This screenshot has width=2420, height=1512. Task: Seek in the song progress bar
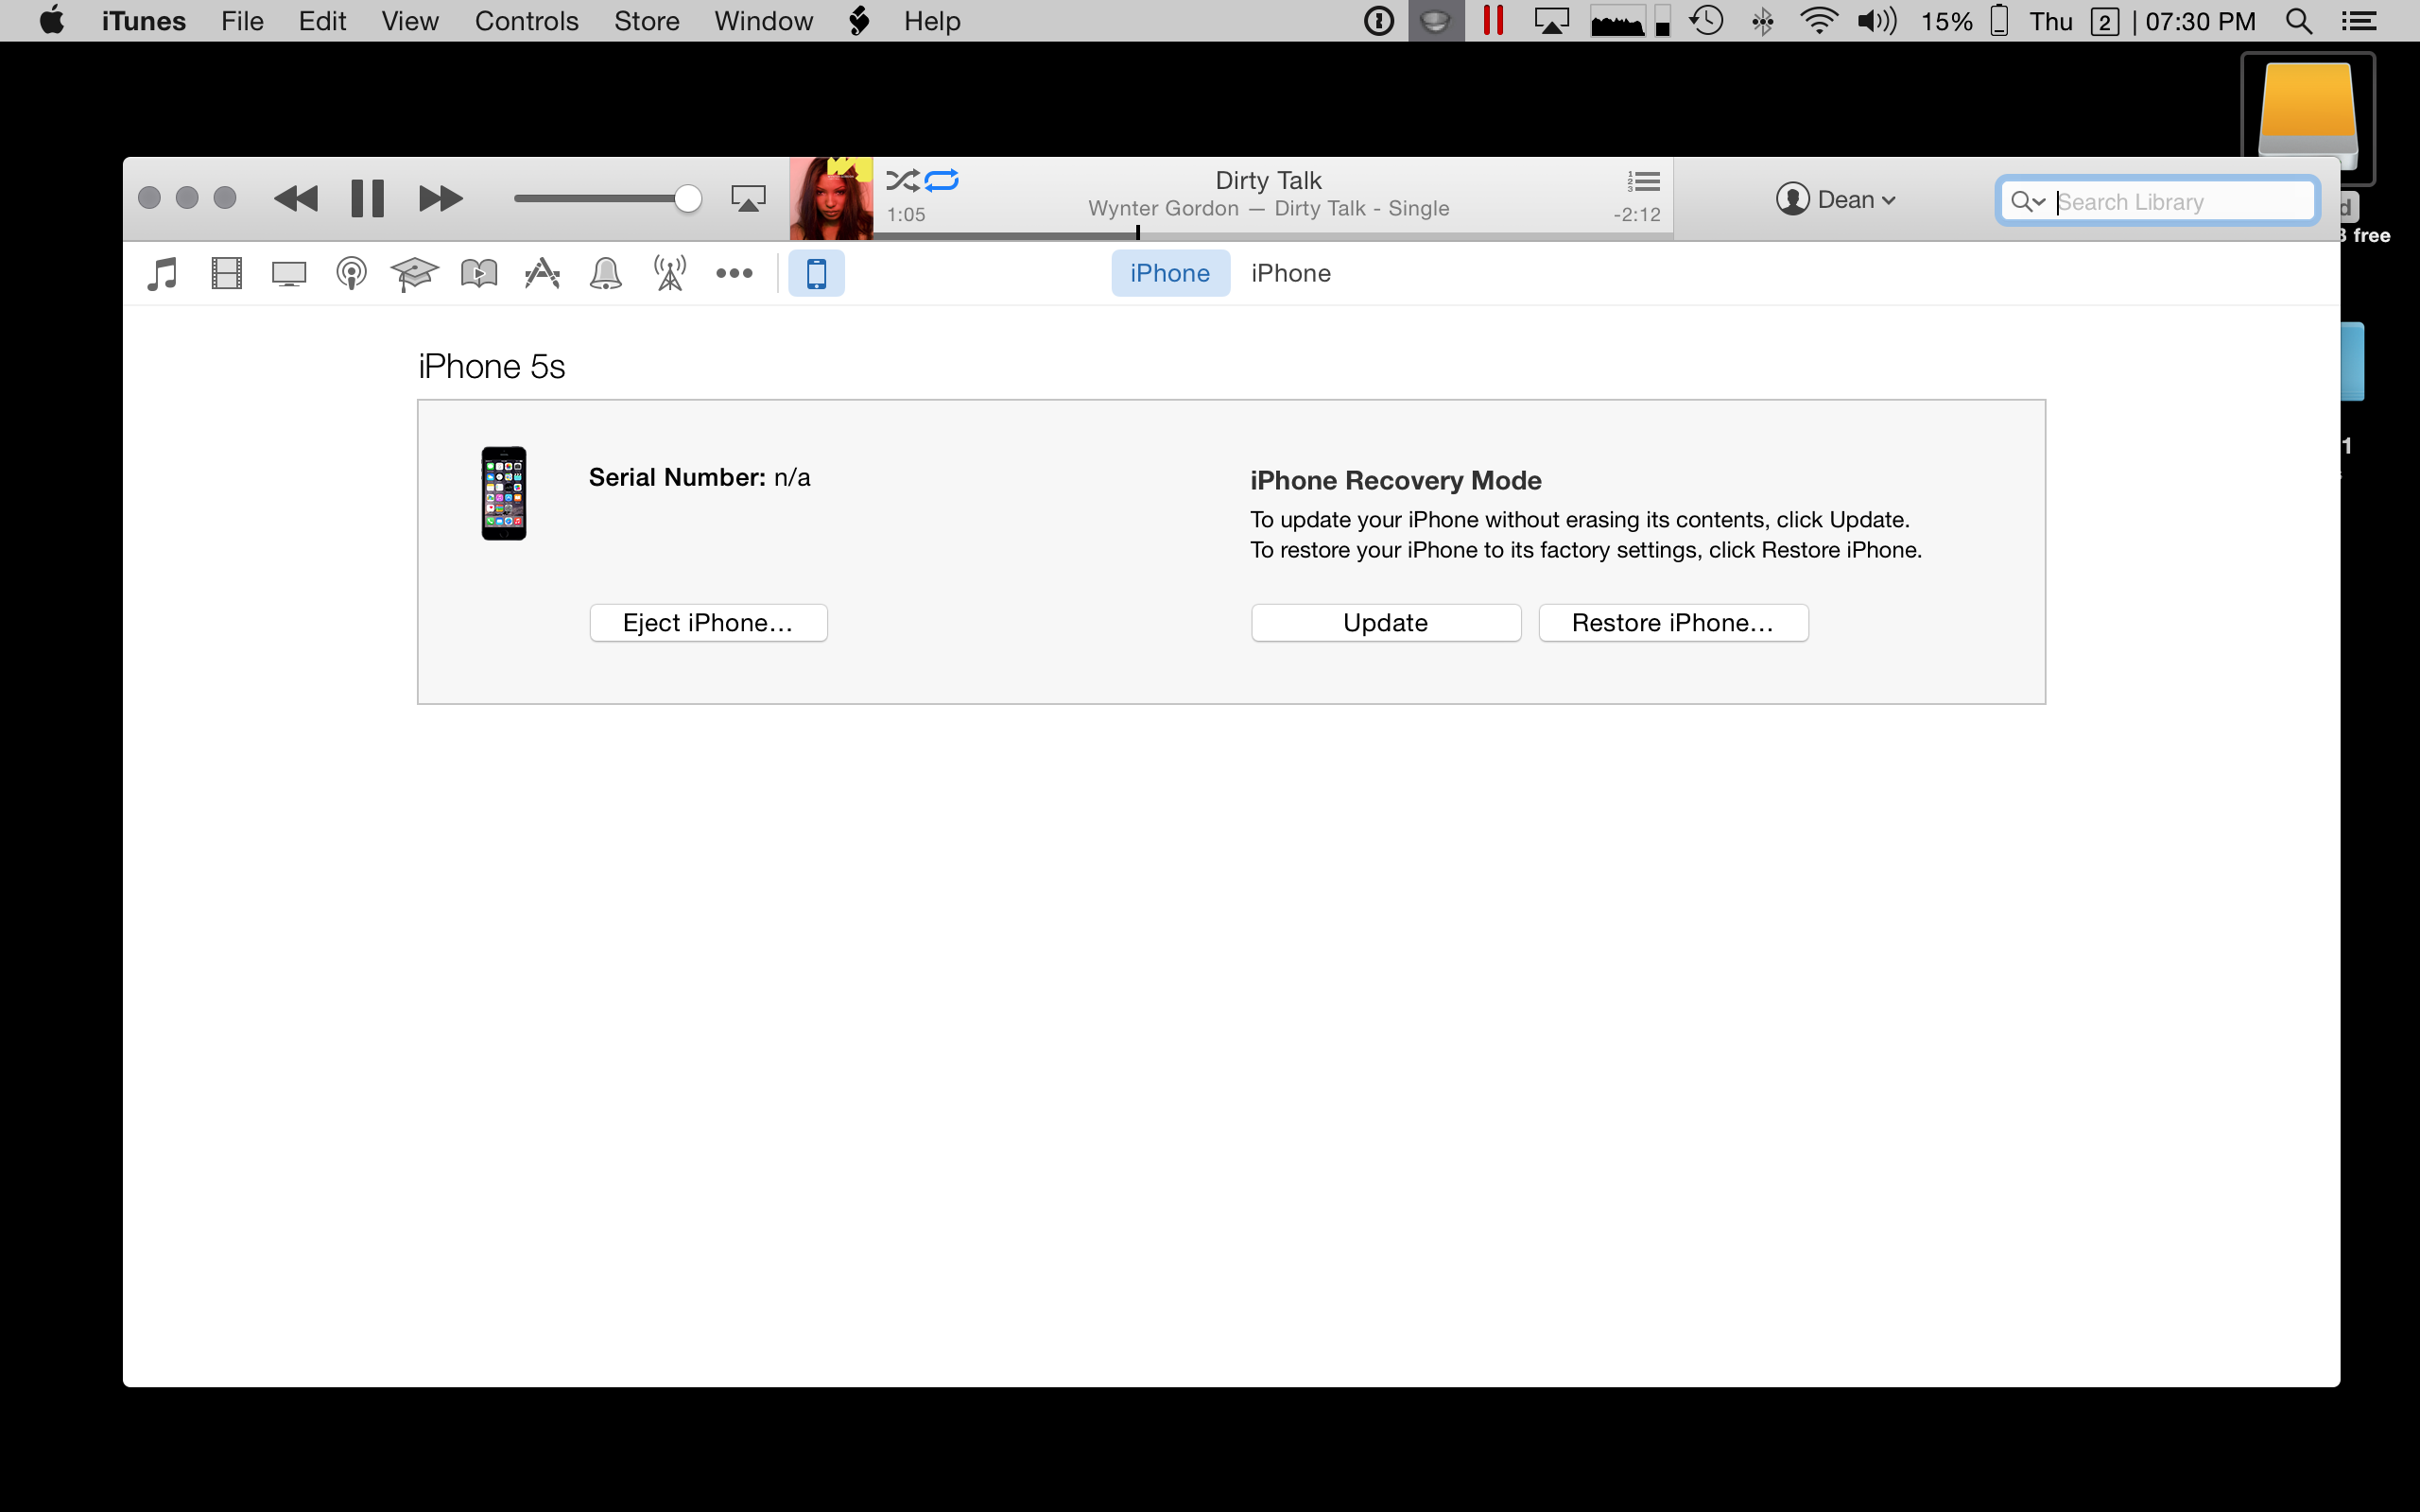click(1272, 235)
